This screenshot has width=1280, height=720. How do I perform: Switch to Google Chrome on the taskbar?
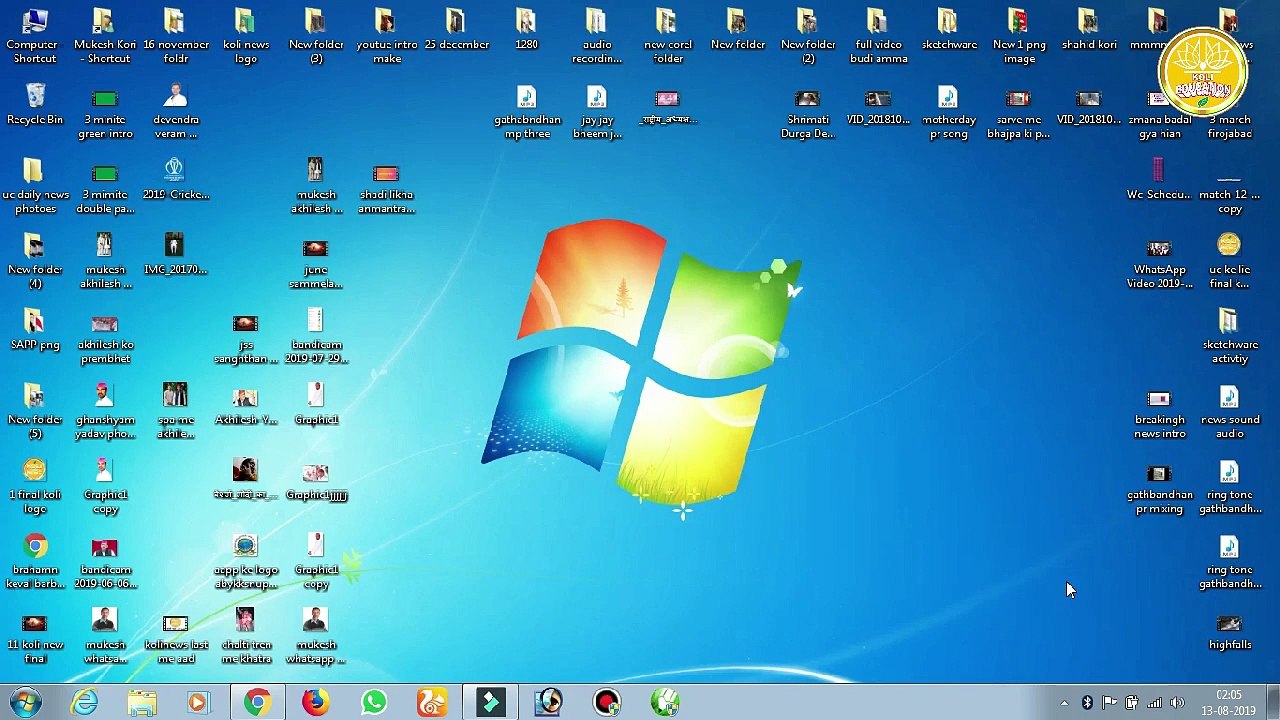257,702
